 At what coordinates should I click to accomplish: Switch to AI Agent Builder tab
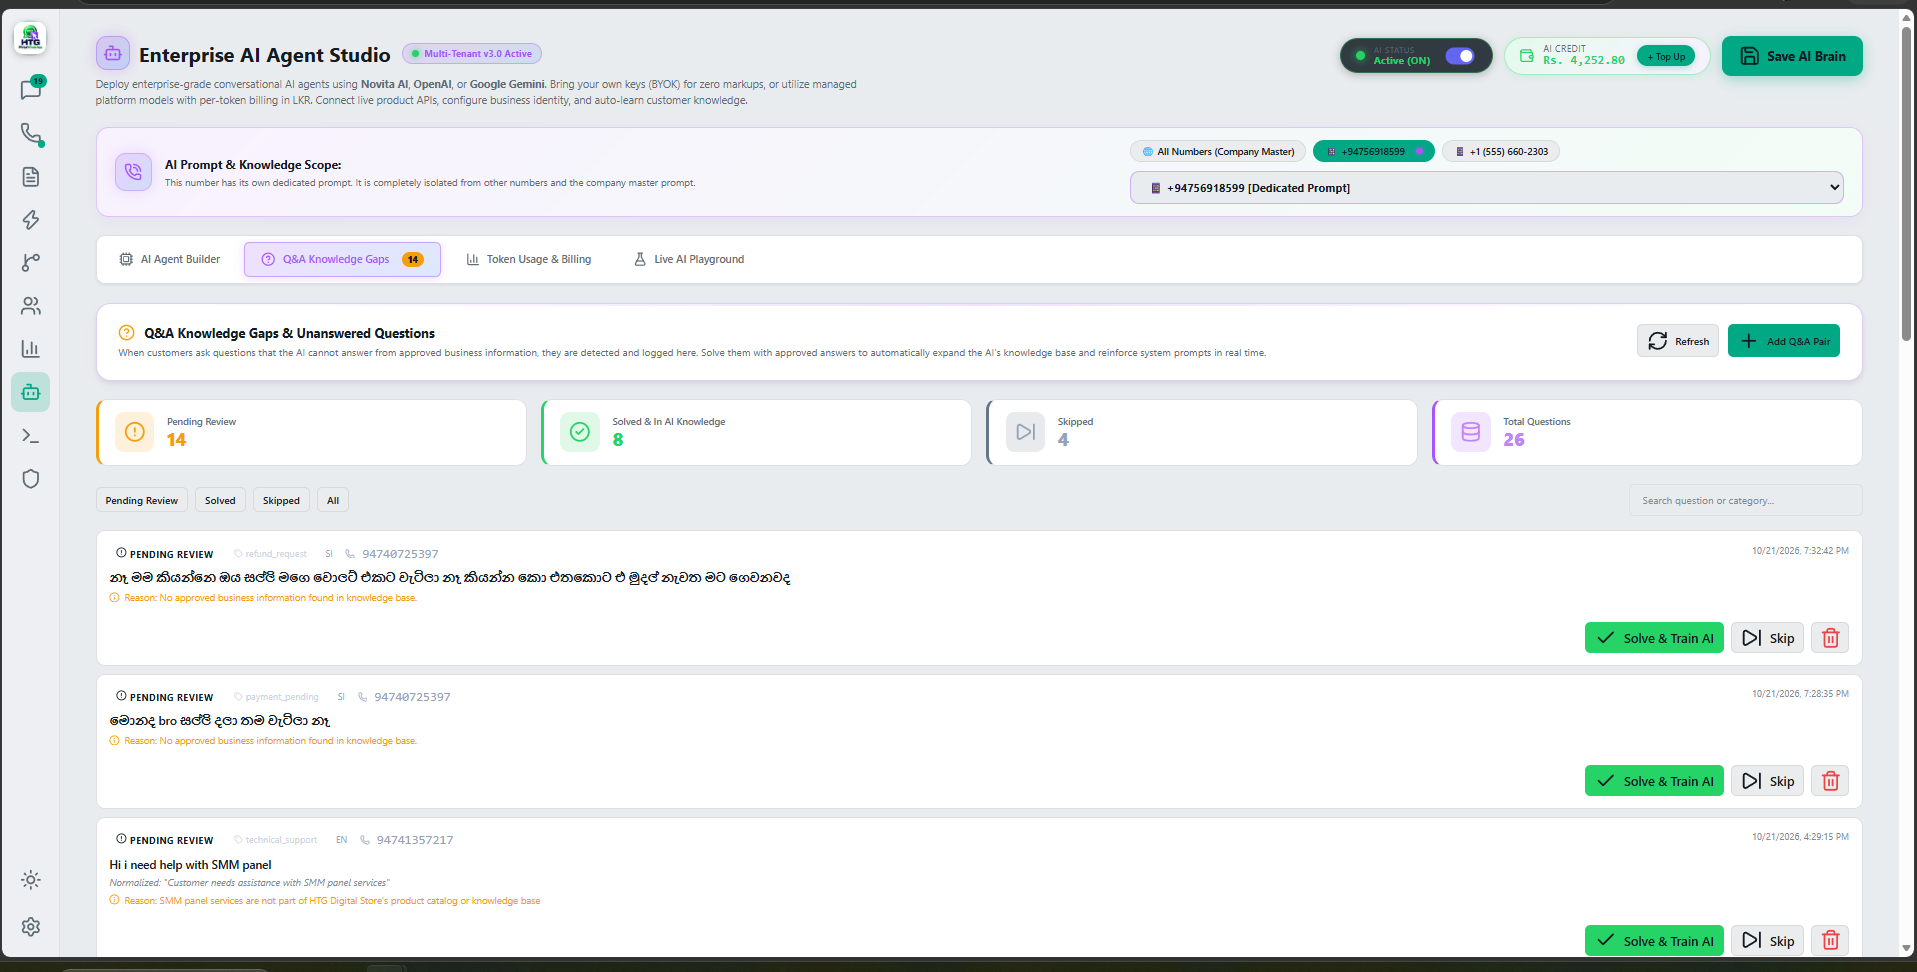[x=170, y=259]
